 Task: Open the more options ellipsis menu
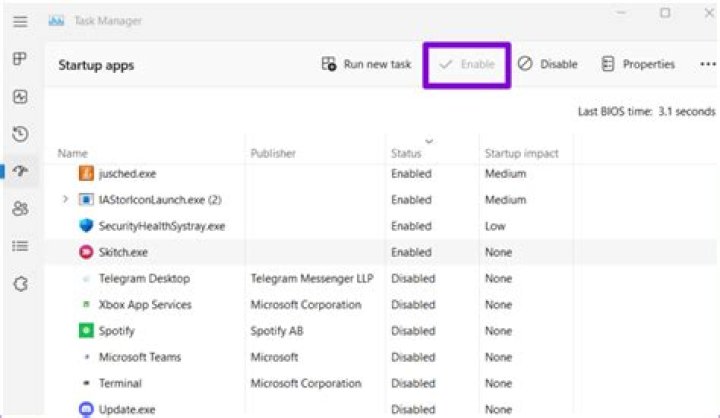[708, 64]
